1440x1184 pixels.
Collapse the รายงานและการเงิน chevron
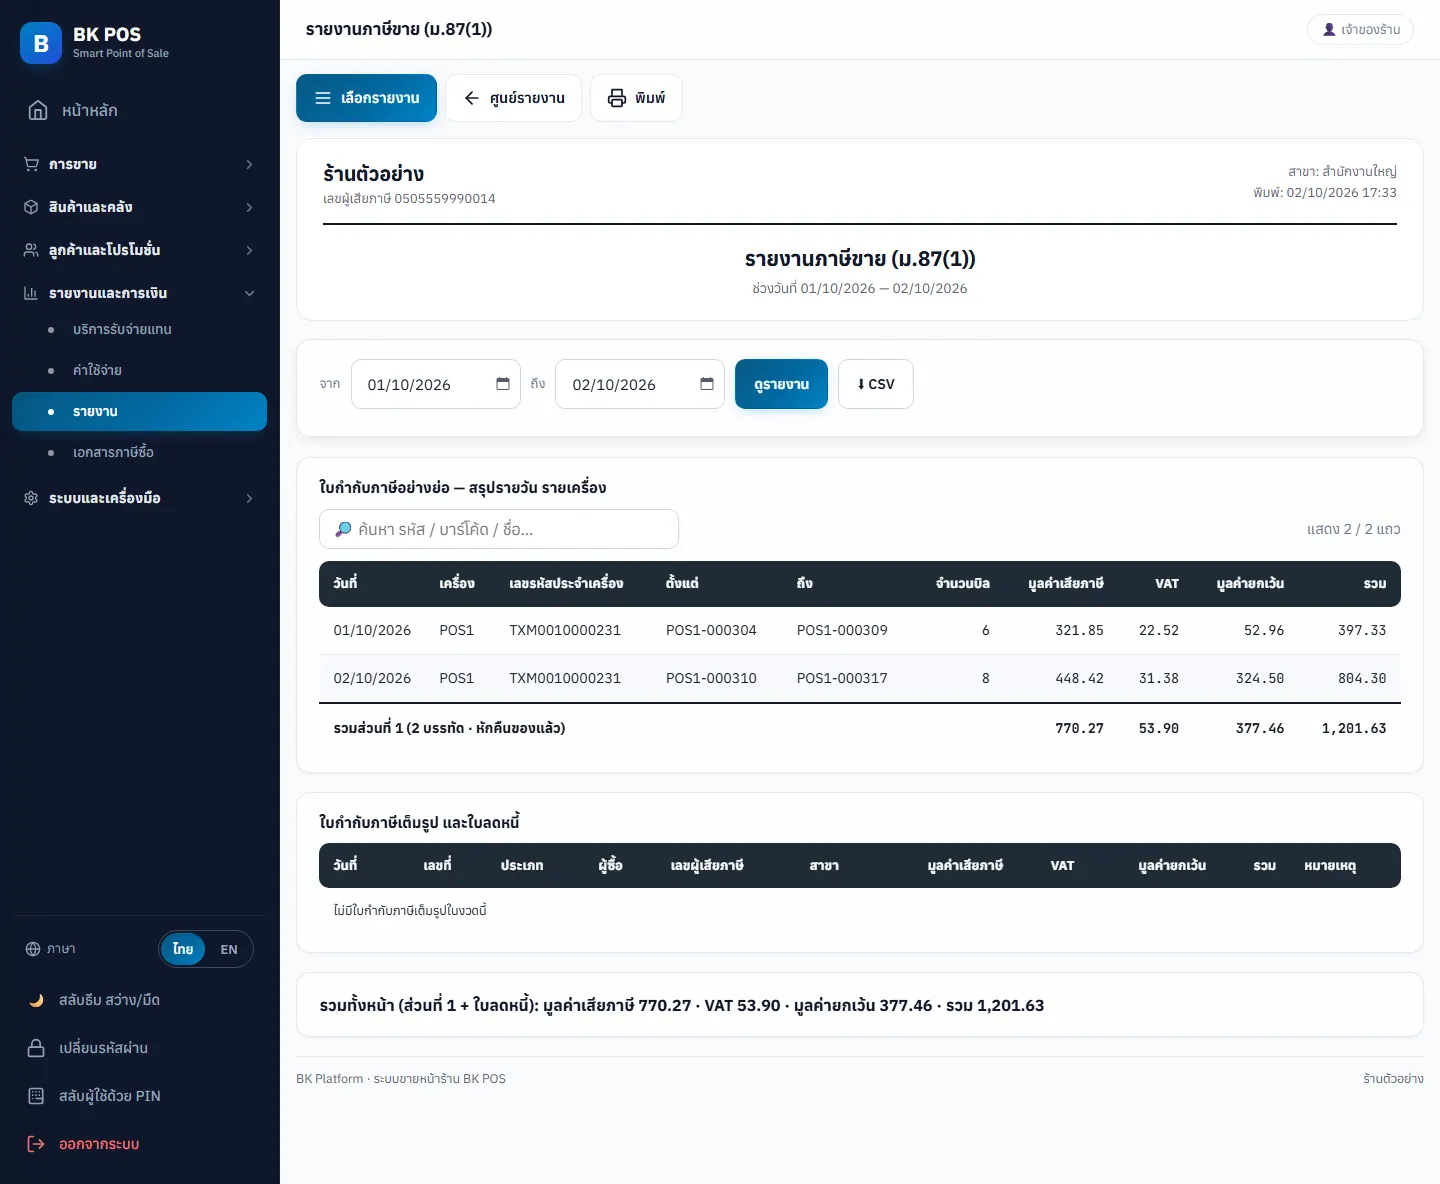(249, 293)
